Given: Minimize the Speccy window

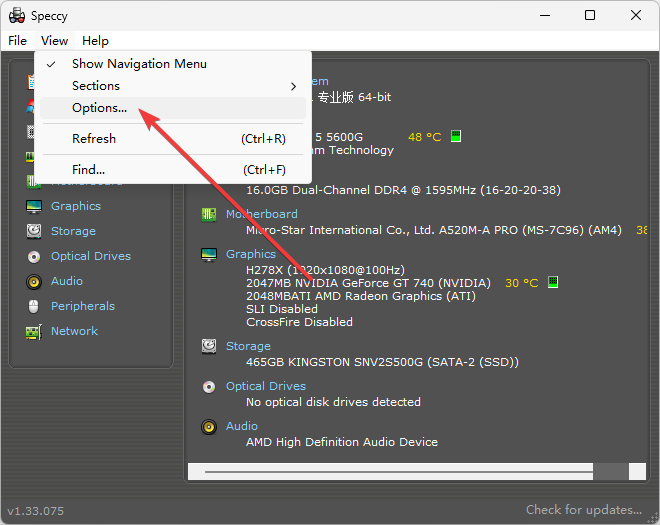Looking at the screenshot, I should point(545,16).
